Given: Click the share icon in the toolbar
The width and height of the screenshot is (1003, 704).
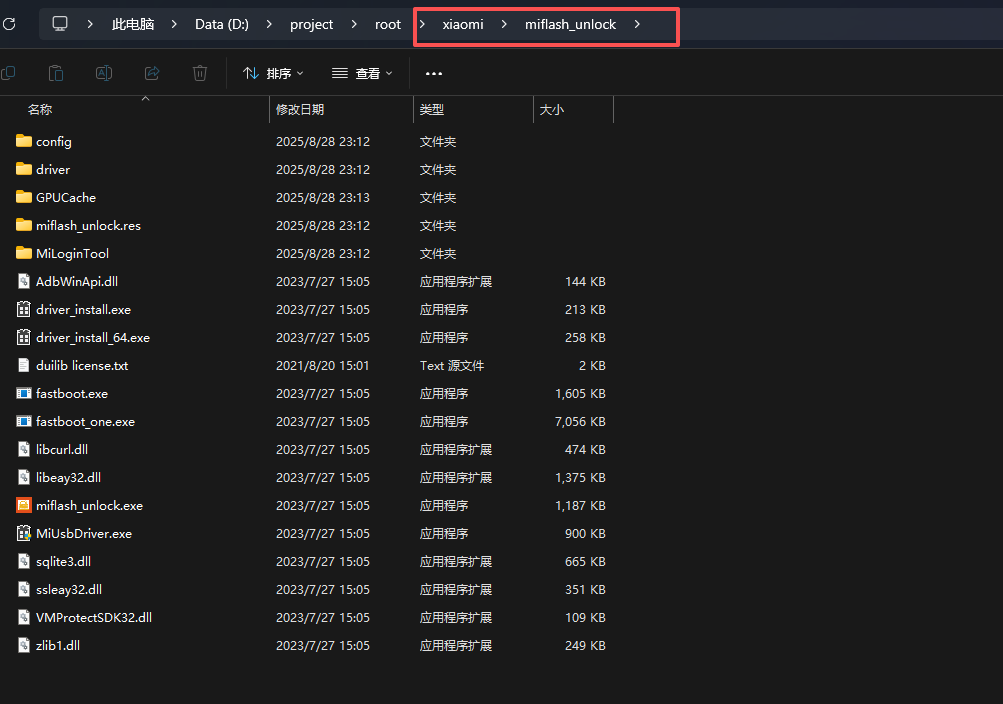Looking at the screenshot, I should coord(152,74).
